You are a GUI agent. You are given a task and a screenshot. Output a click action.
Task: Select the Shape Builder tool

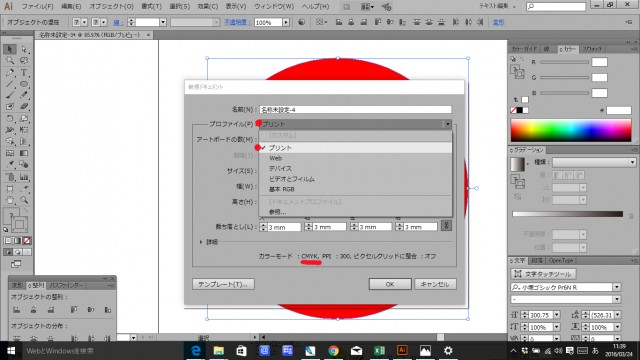pos(10,141)
